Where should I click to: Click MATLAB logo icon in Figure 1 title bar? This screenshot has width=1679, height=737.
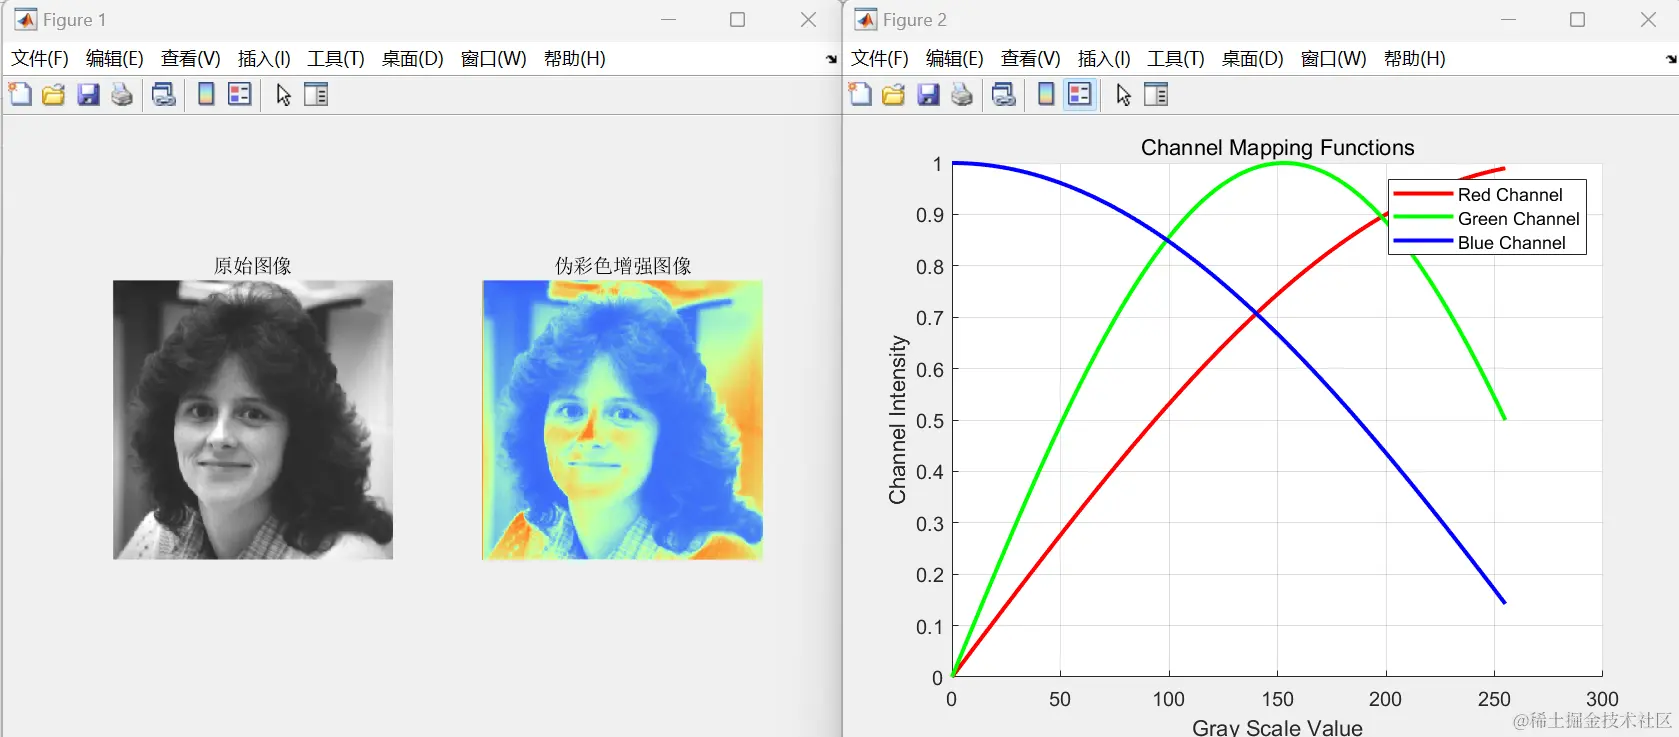25,20
